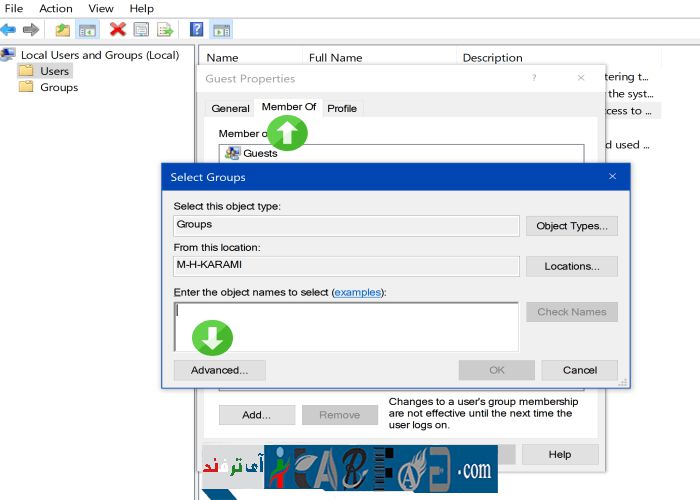Screen dimensions: 700x500
Task: Open the Action menu
Action: (x=56, y=8)
